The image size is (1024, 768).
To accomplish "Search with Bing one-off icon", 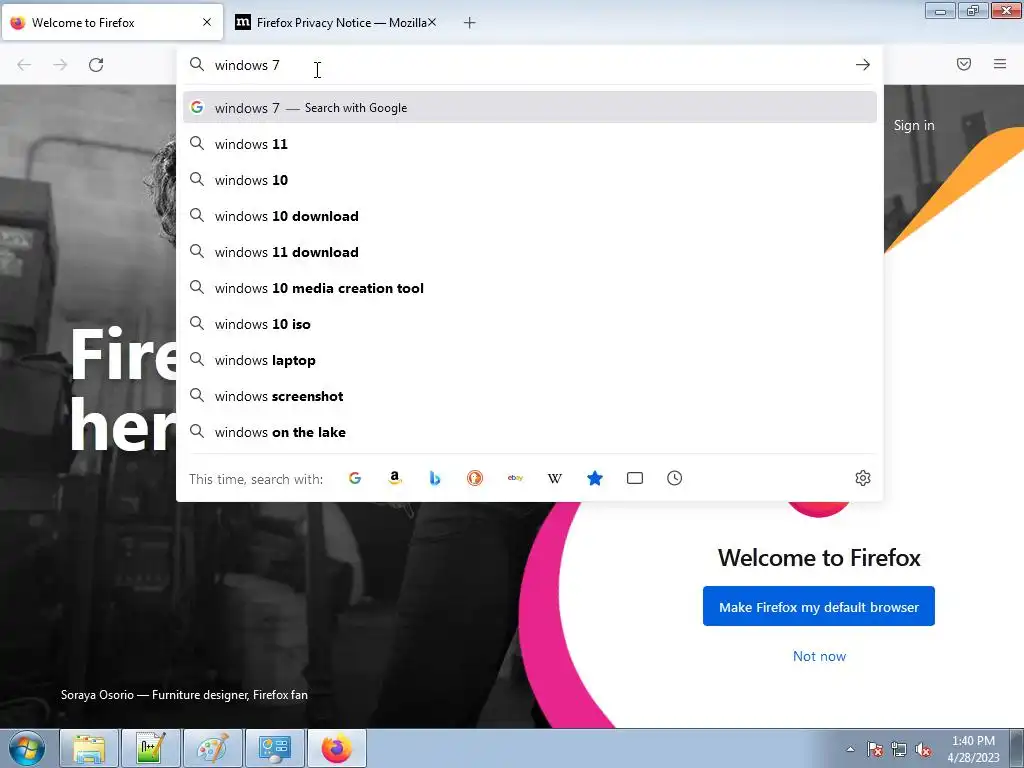I will 435,478.
